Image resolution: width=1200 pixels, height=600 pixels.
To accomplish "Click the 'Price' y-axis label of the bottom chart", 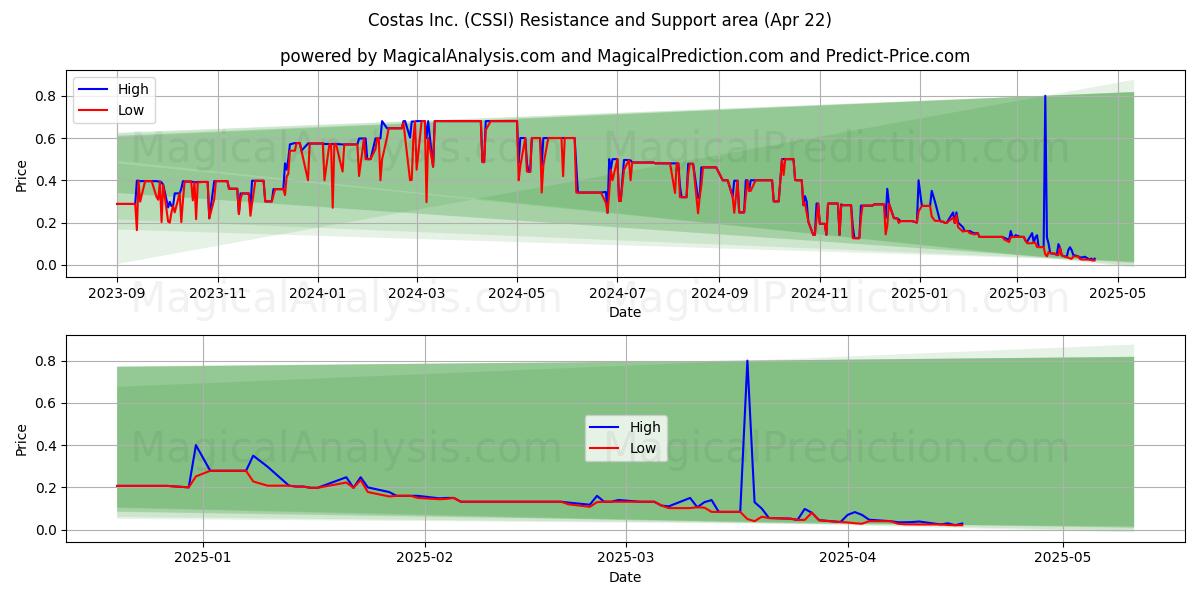I will point(22,438).
